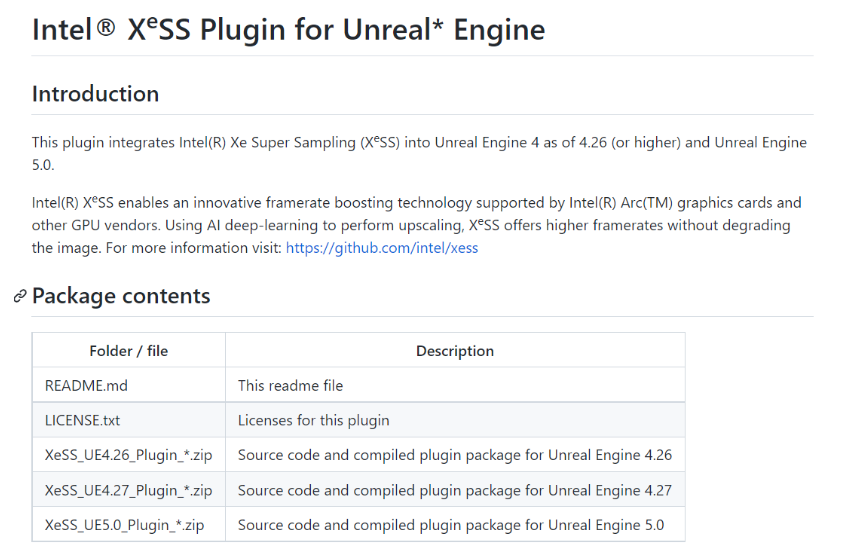Click the Description column header
861x556 pixels.
[455, 351]
